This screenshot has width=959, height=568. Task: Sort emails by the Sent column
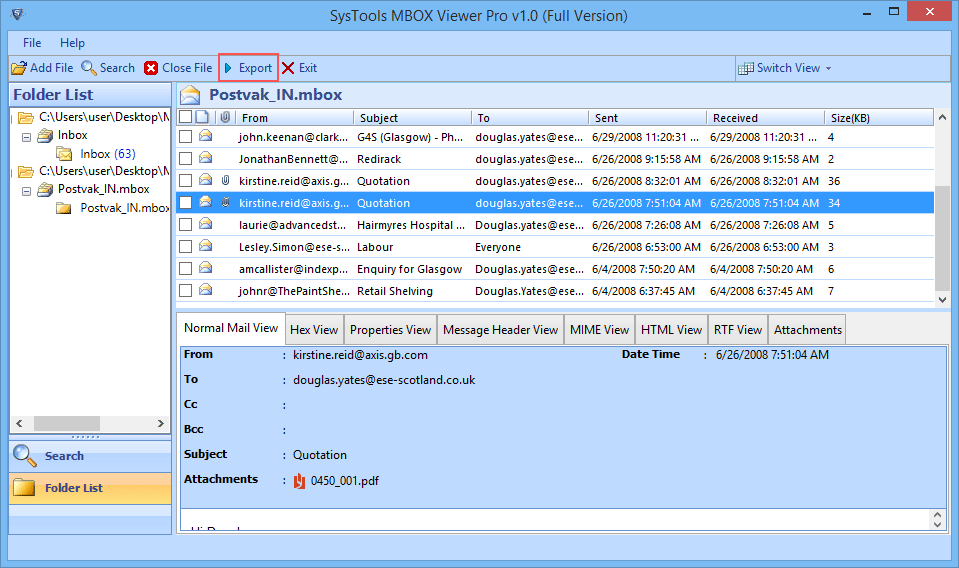(x=647, y=117)
